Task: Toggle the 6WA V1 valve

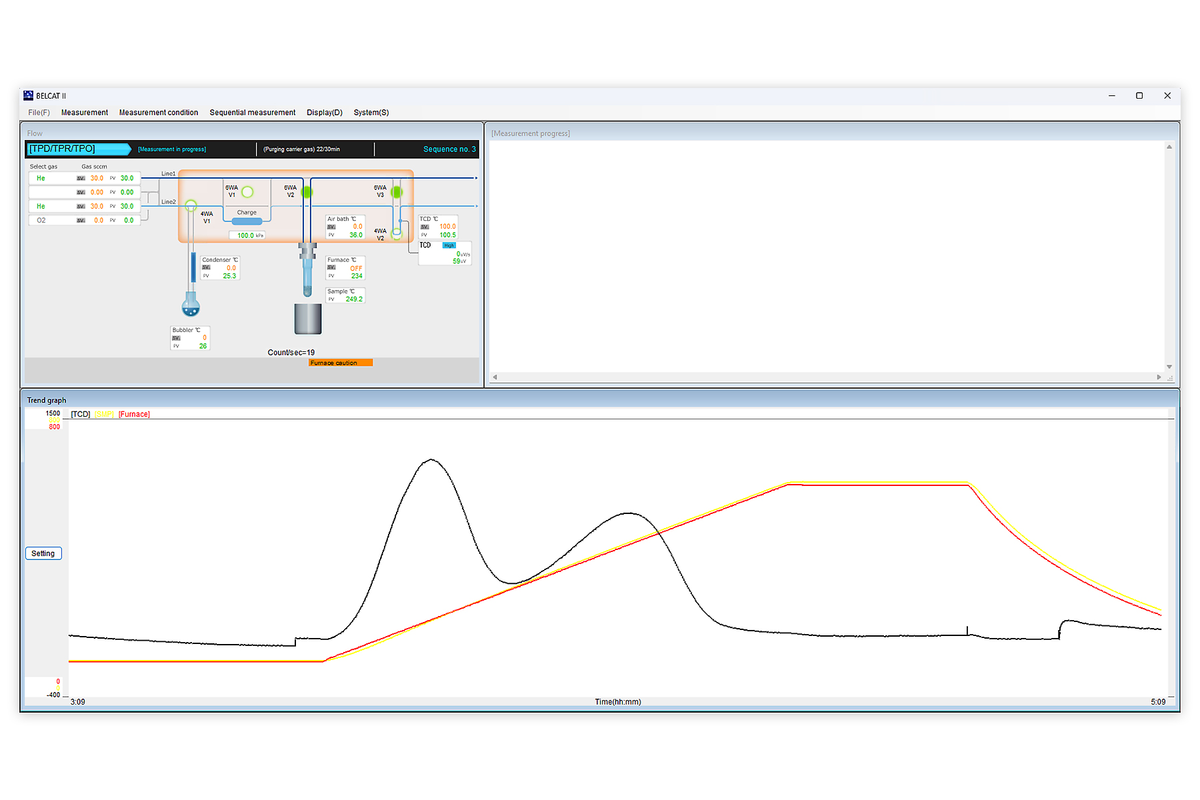Action: (248, 191)
